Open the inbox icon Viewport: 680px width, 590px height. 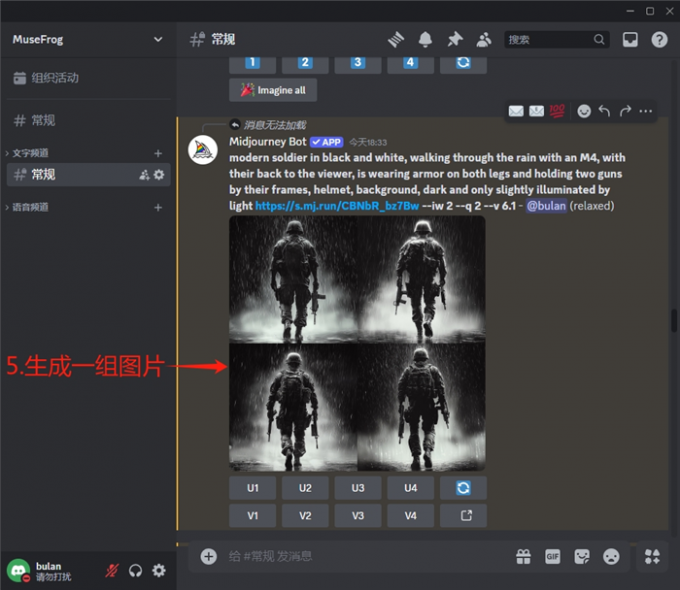[x=630, y=39]
